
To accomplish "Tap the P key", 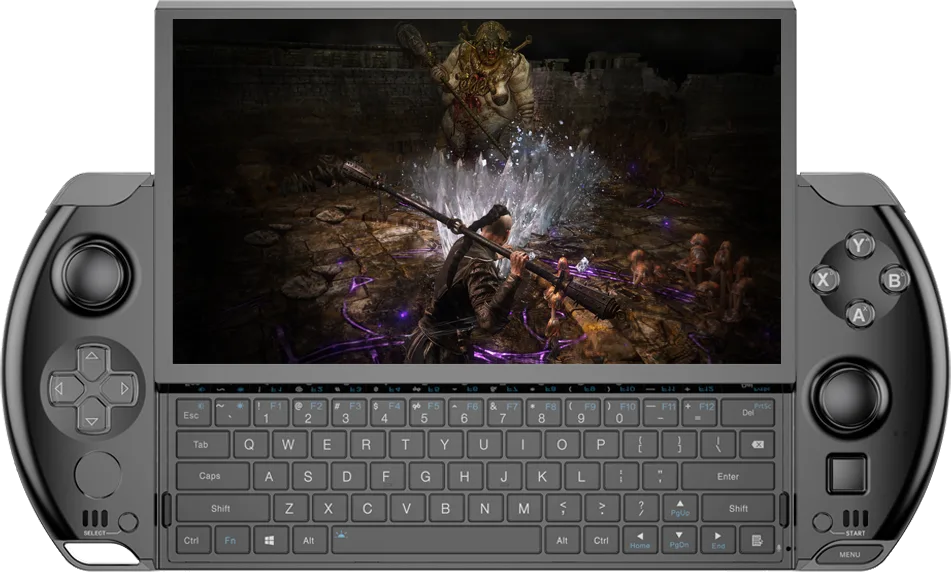I will 600,445.
